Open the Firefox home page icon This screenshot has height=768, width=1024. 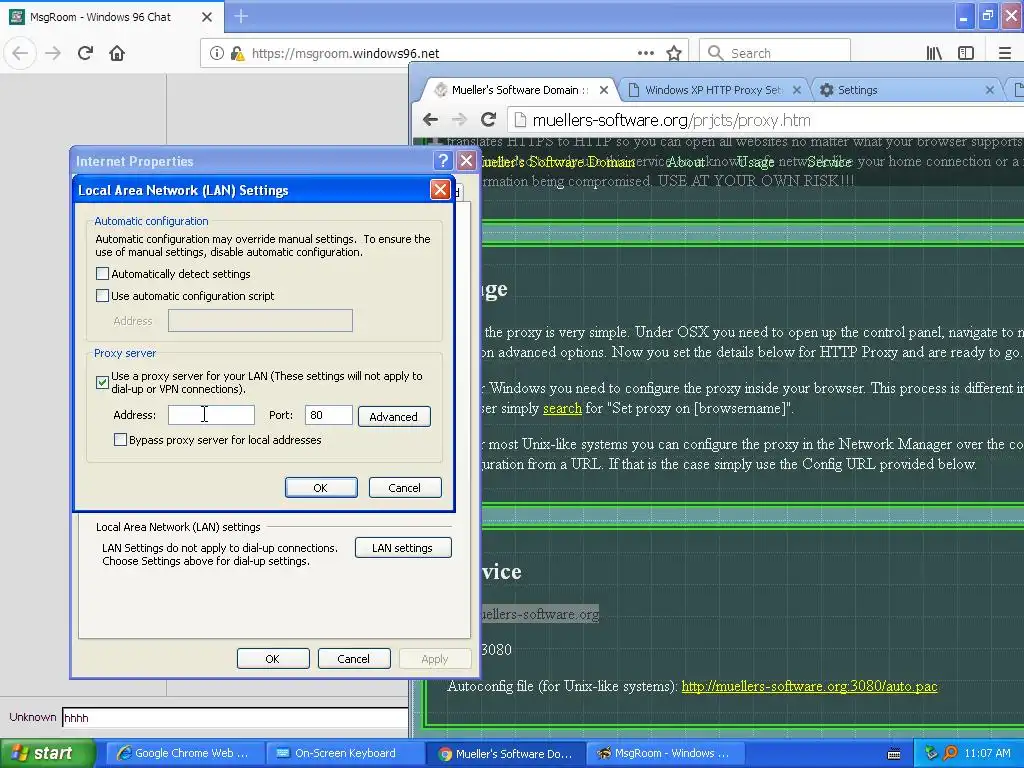[117, 53]
